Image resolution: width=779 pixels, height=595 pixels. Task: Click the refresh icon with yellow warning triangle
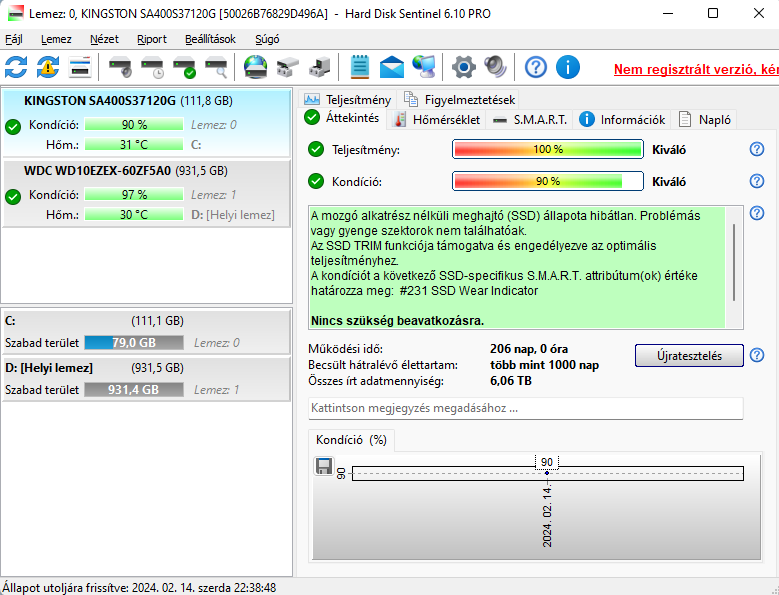(x=48, y=67)
